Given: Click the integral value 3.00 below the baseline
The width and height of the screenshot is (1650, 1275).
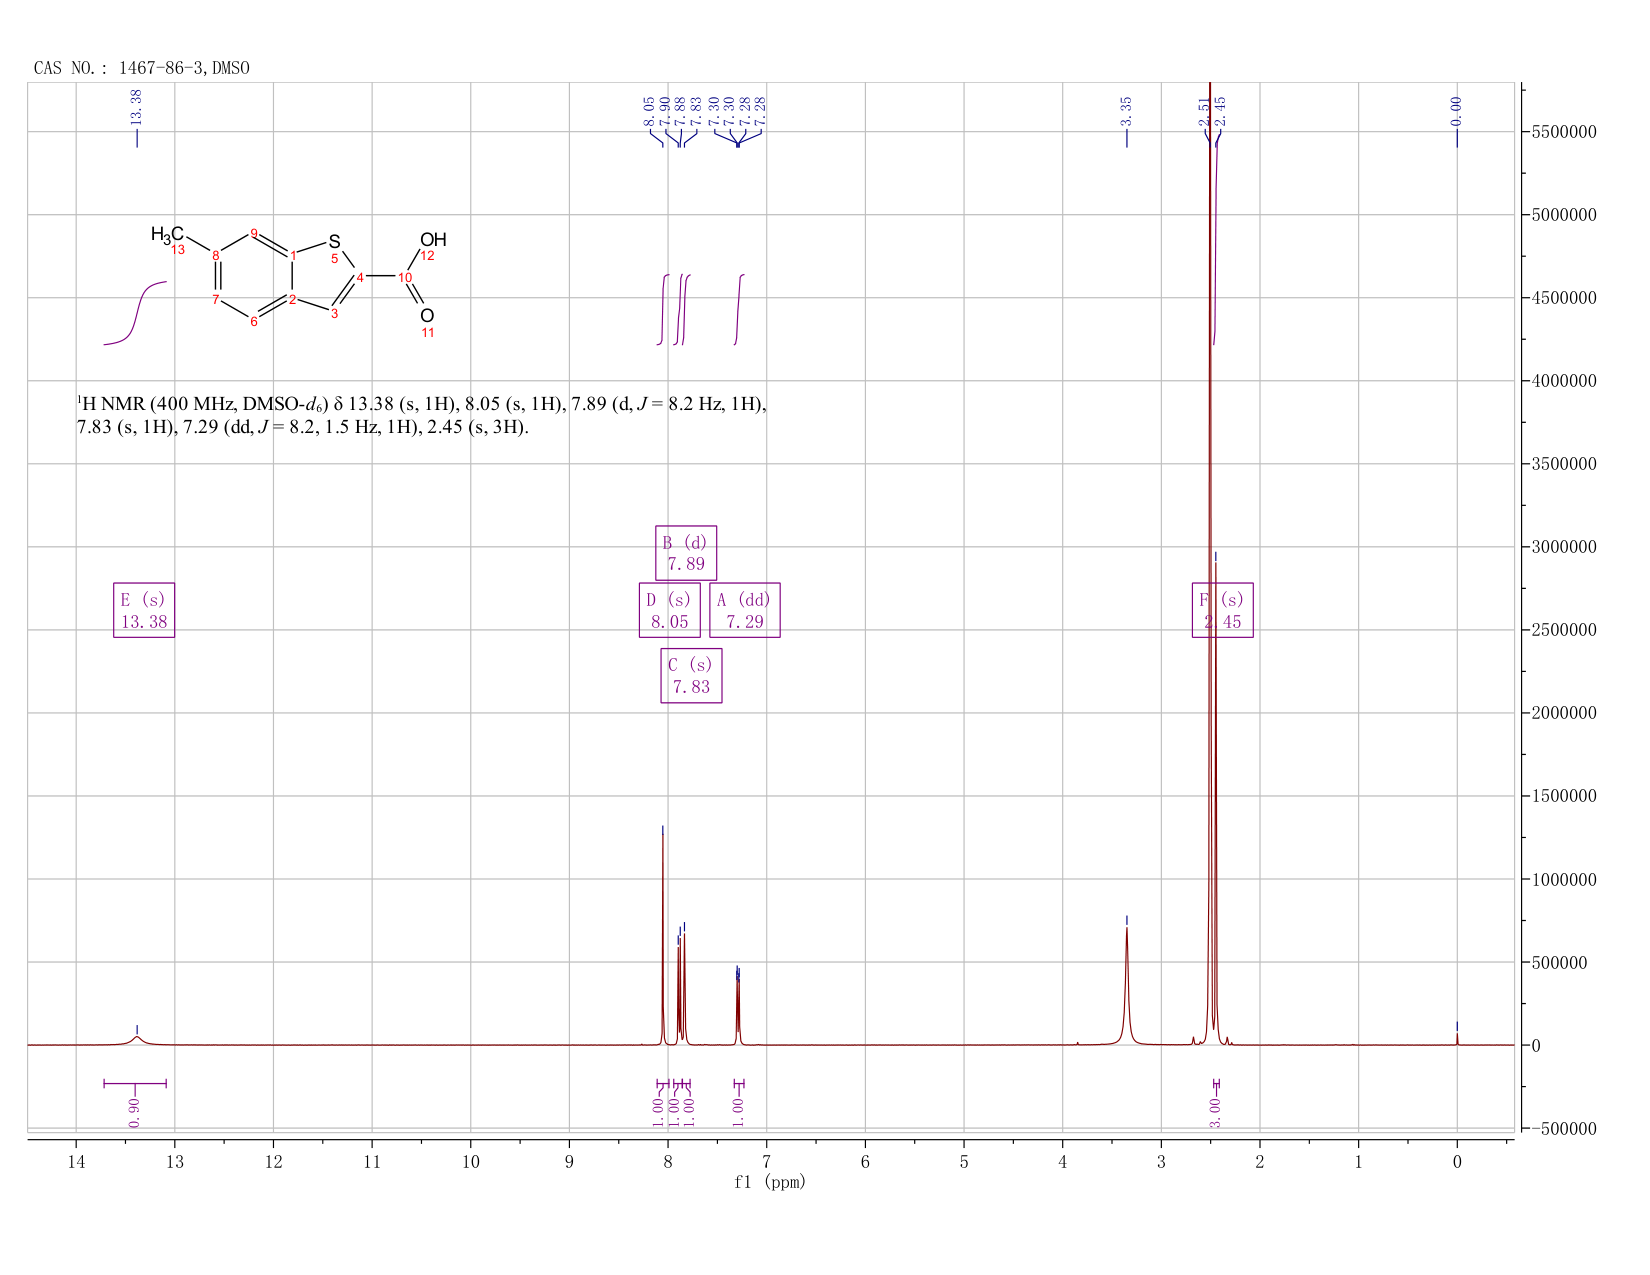Looking at the screenshot, I should pyautogui.click(x=1215, y=1111).
